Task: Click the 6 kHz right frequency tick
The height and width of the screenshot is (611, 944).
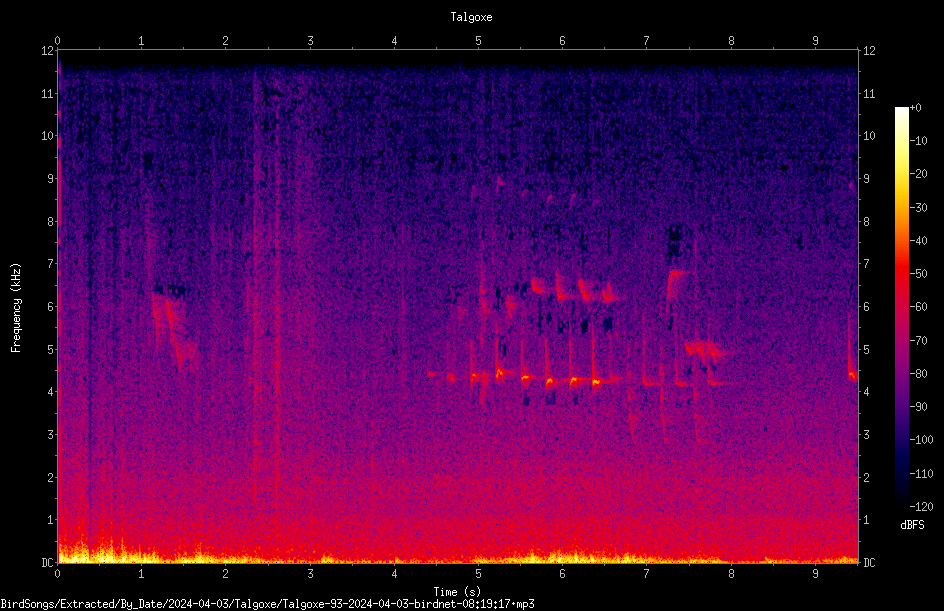Action: 866,306
